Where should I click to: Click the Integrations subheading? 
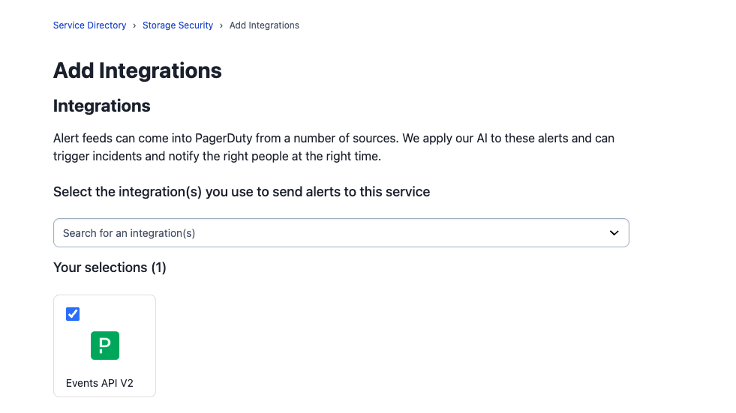click(101, 106)
